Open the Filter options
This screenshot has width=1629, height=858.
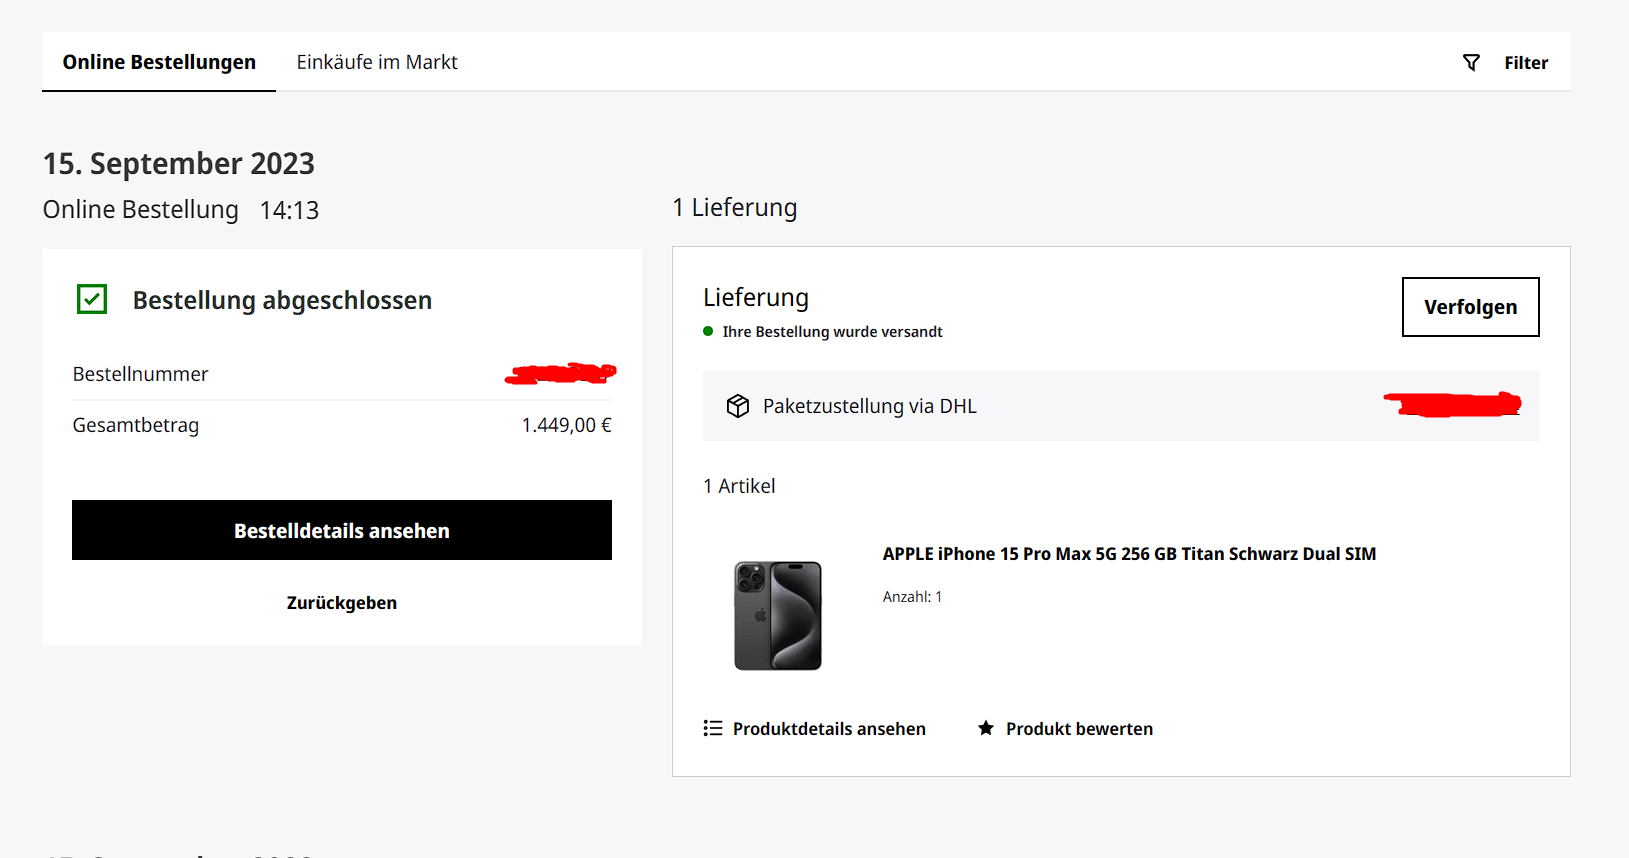coord(1505,63)
